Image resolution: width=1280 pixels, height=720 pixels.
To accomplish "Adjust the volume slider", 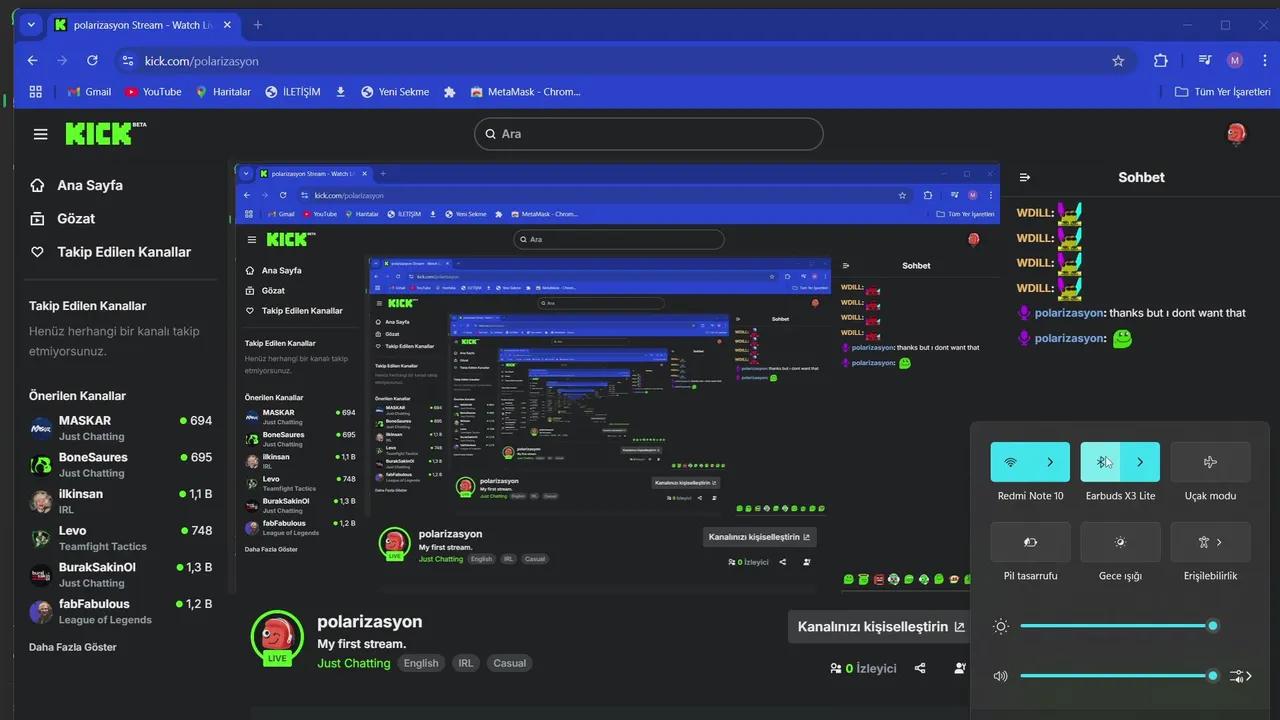I will coord(1117,676).
